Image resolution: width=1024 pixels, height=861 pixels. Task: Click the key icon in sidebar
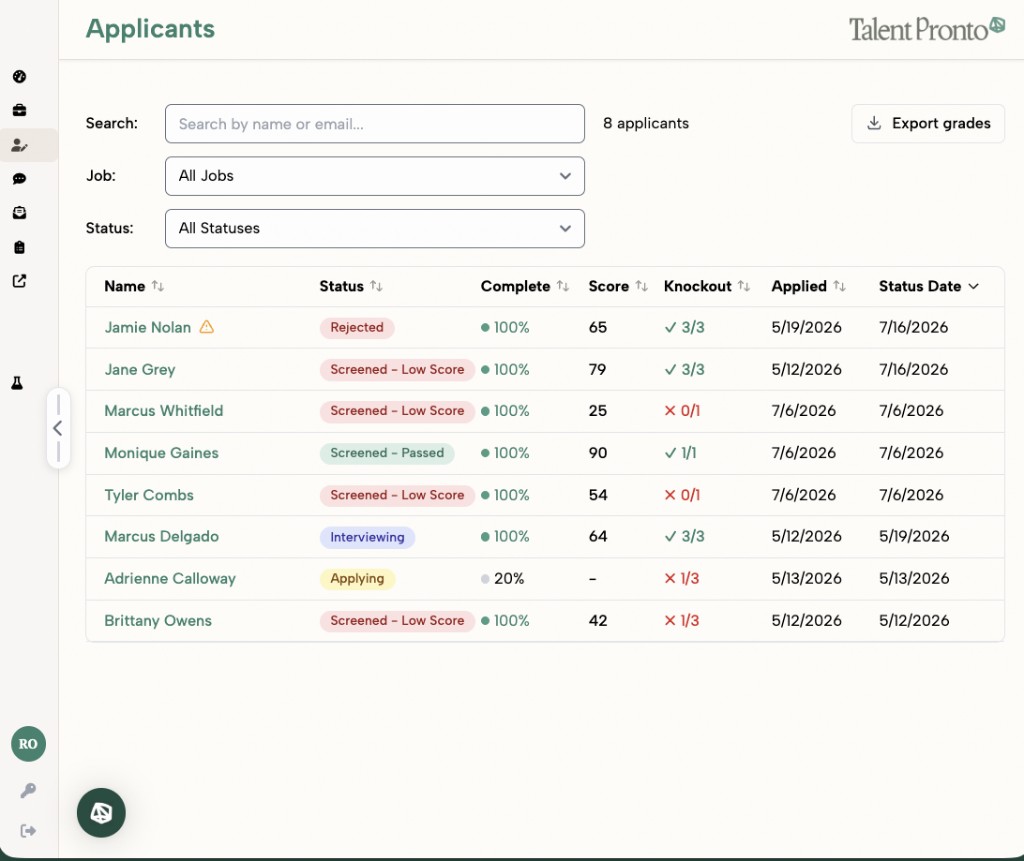pos(28,790)
